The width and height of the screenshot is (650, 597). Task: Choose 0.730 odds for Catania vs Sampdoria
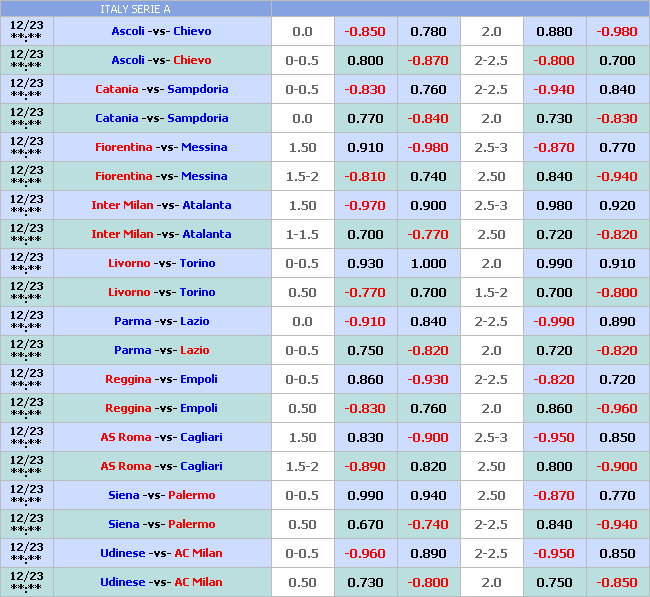(x=554, y=118)
